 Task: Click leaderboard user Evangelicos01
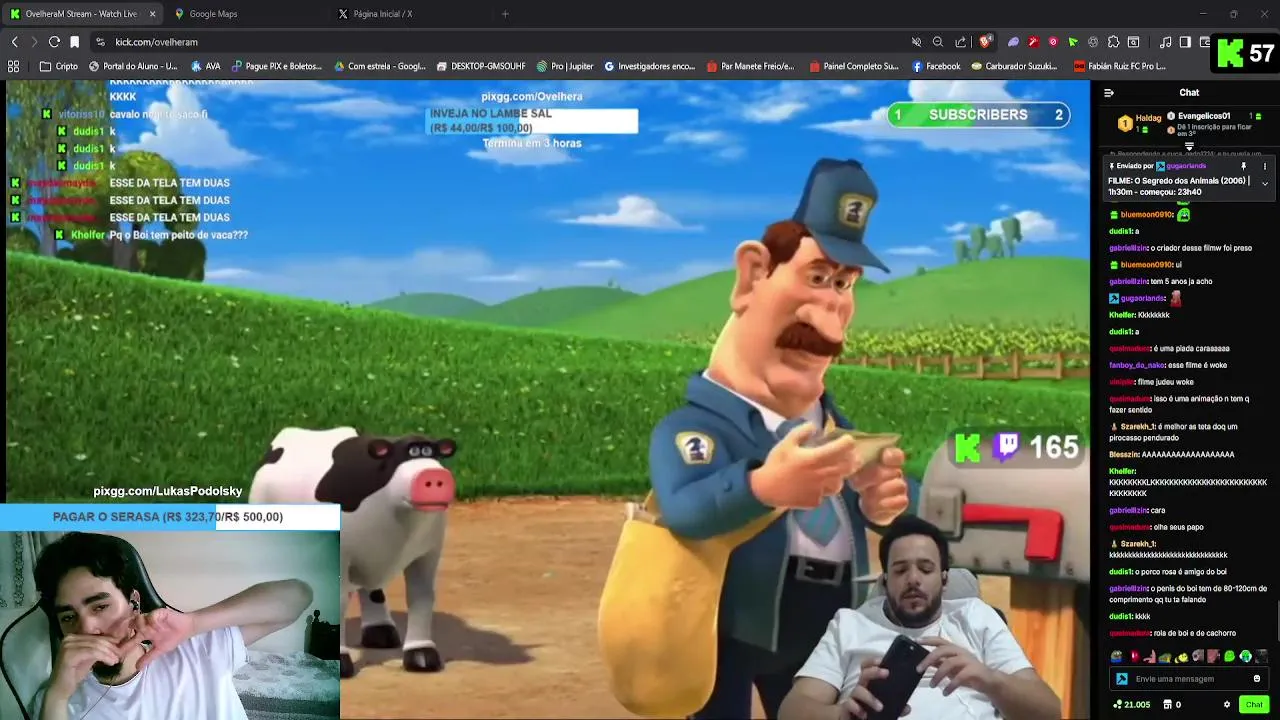point(1204,116)
